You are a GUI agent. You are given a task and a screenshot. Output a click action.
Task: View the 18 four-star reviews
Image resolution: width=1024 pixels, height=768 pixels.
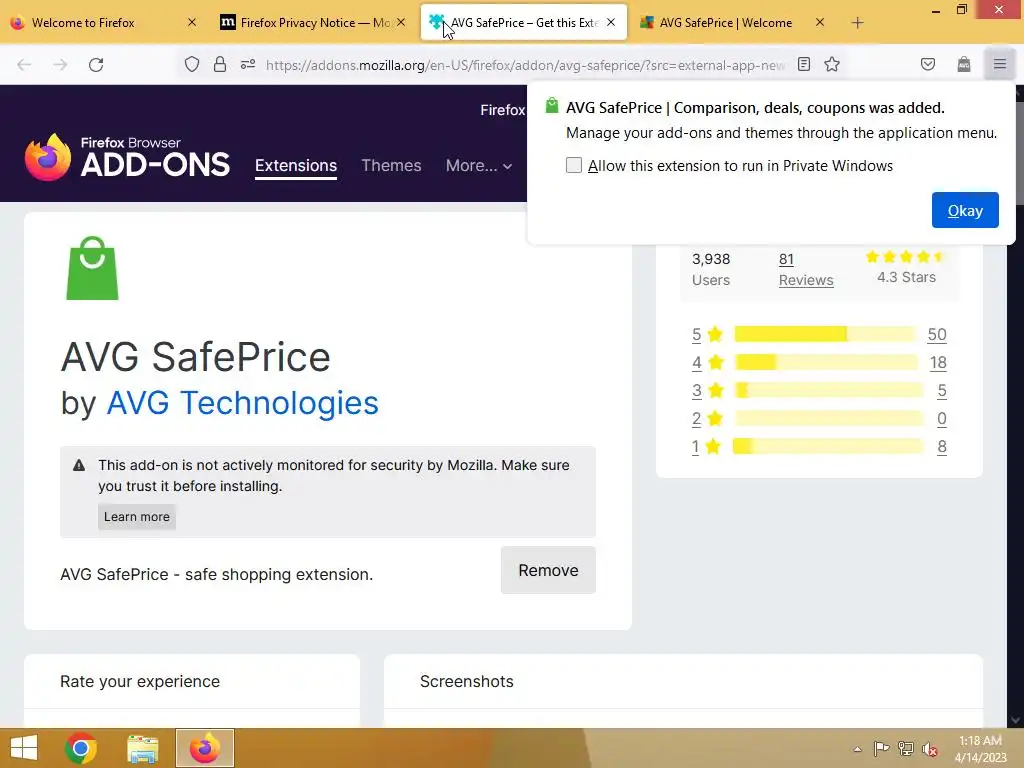(938, 362)
